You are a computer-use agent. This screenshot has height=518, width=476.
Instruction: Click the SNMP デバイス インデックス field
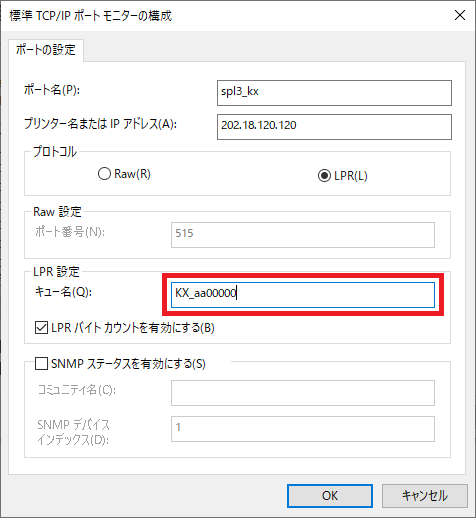coord(303,429)
